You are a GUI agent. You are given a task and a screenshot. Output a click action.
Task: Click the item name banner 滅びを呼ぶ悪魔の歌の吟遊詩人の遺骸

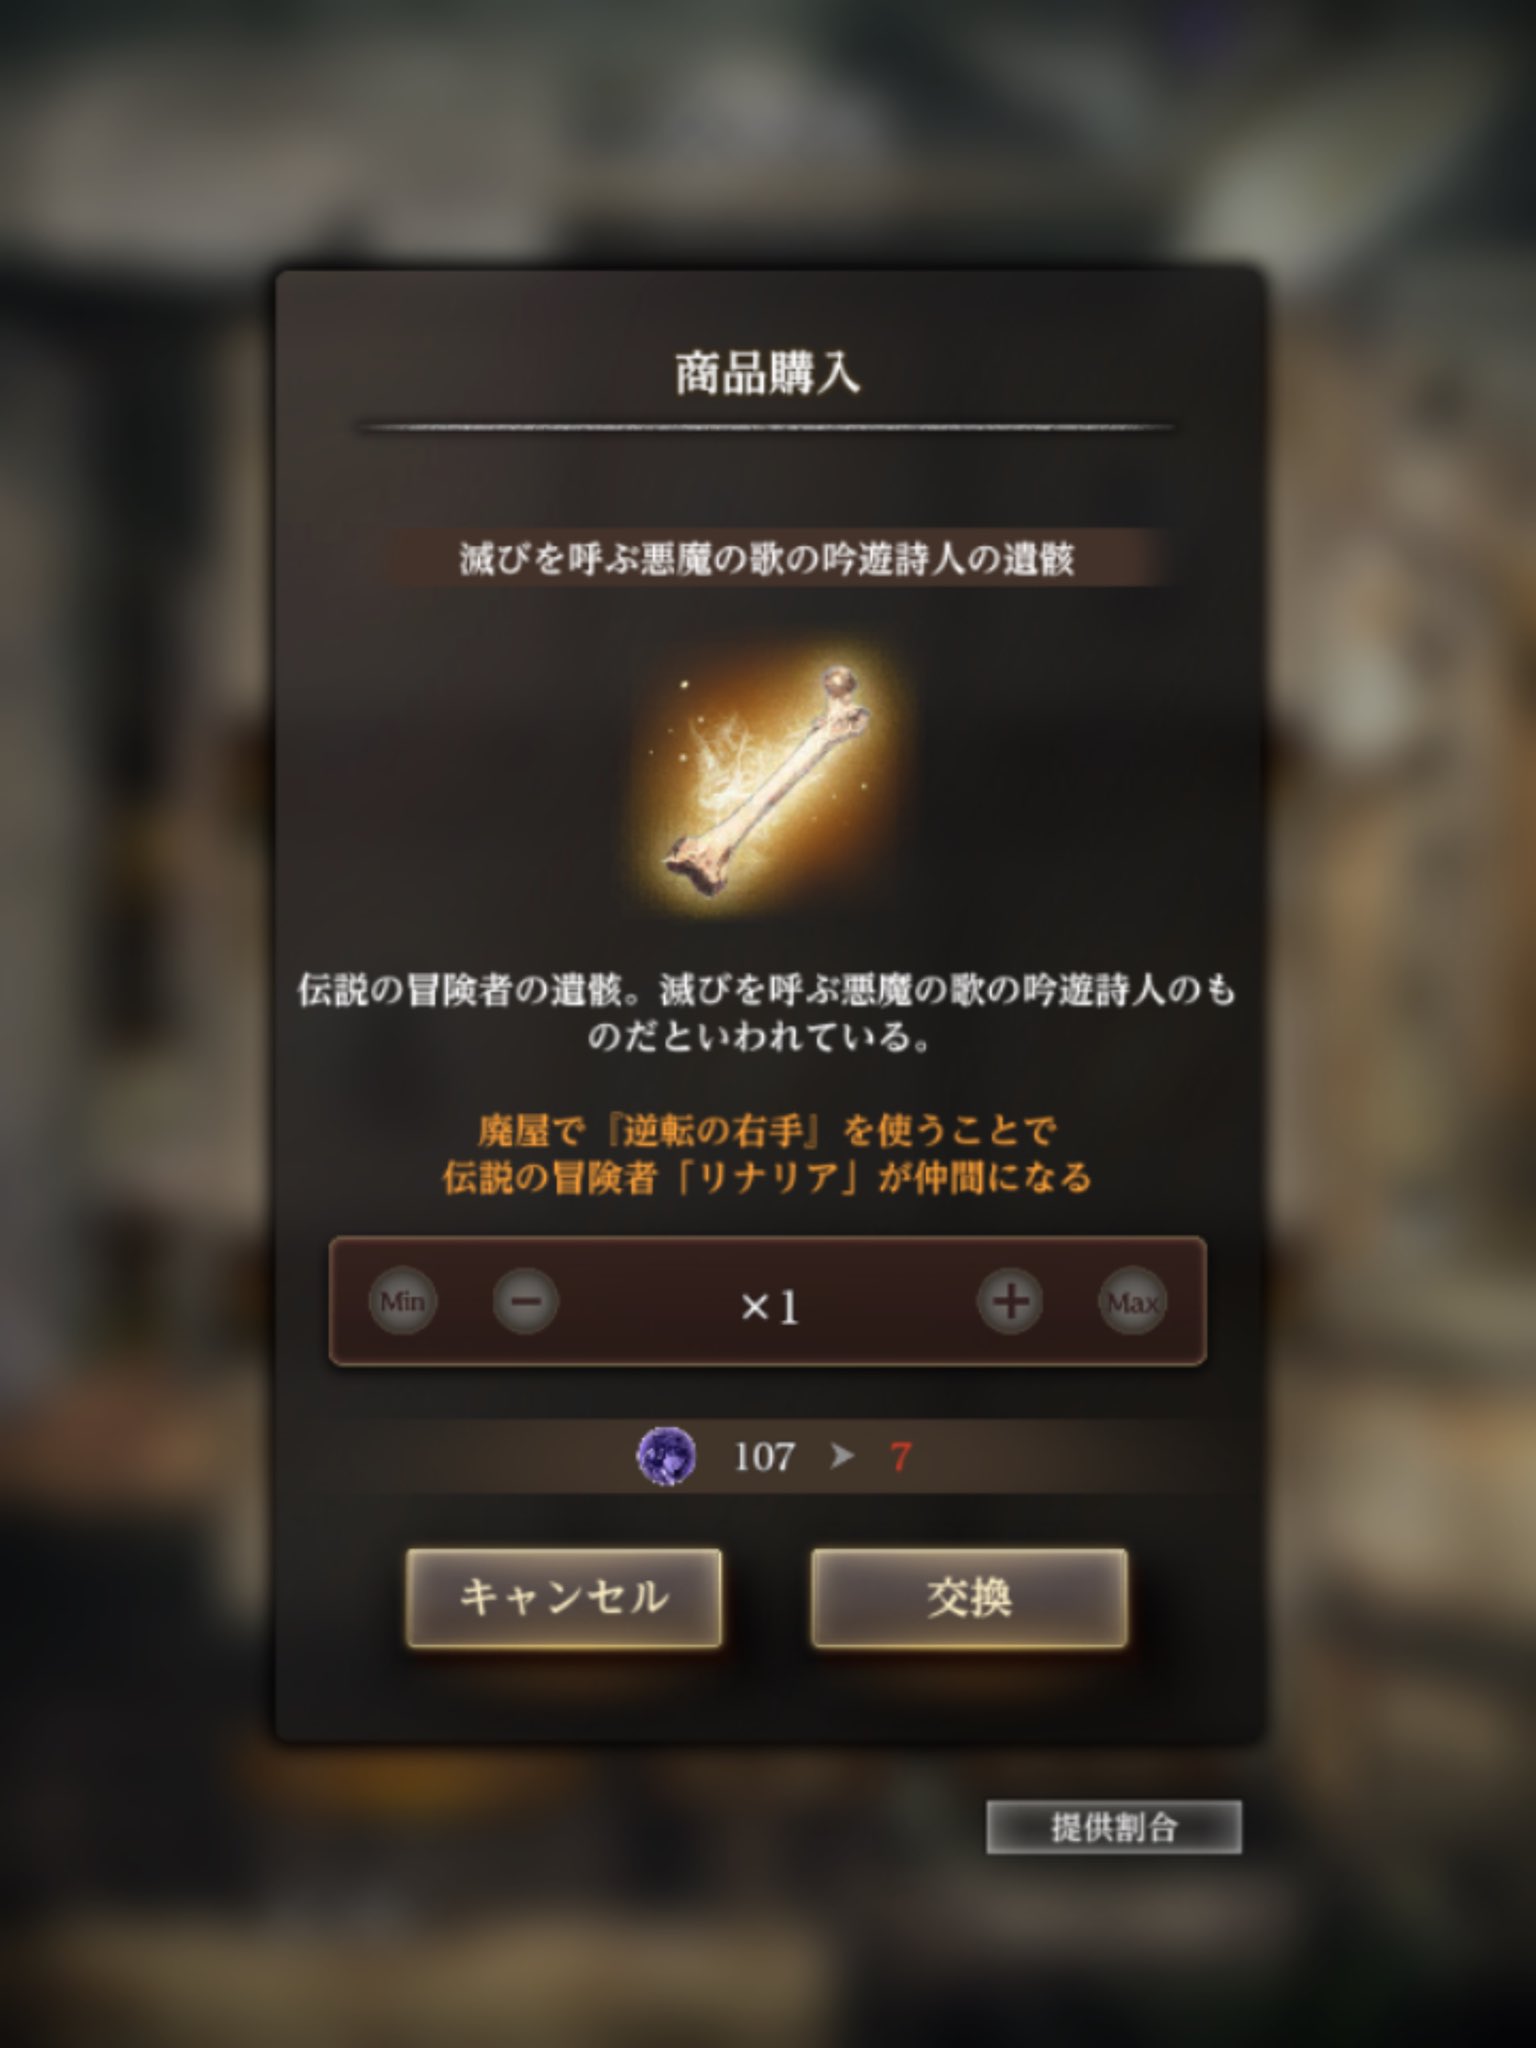click(768, 558)
